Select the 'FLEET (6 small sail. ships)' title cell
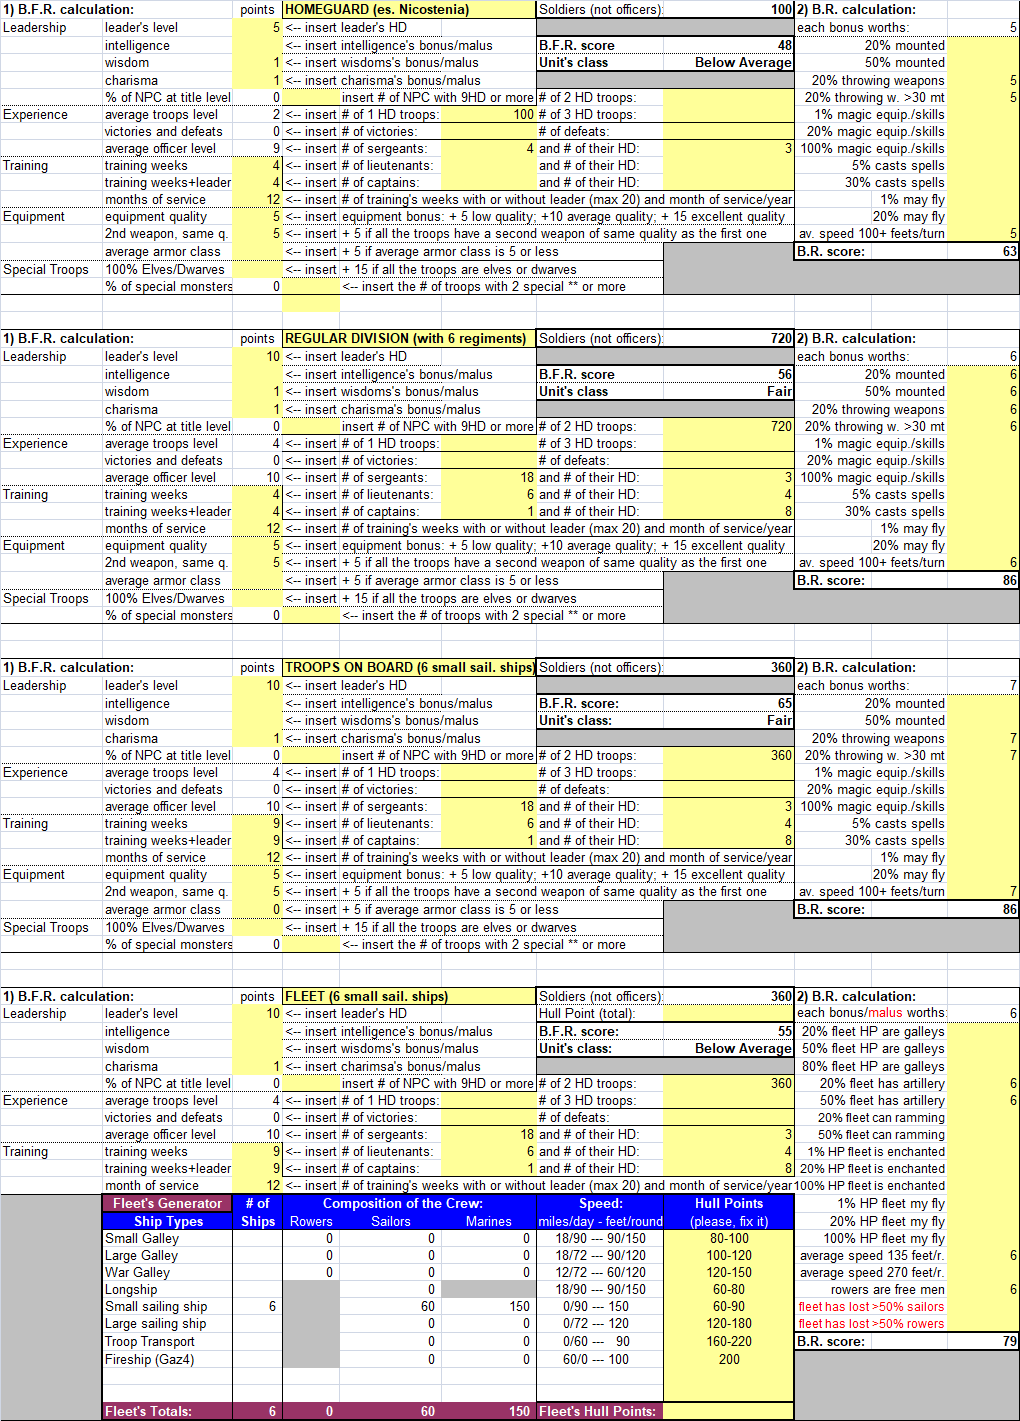The image size is (1020, 1421). [409, 997]
